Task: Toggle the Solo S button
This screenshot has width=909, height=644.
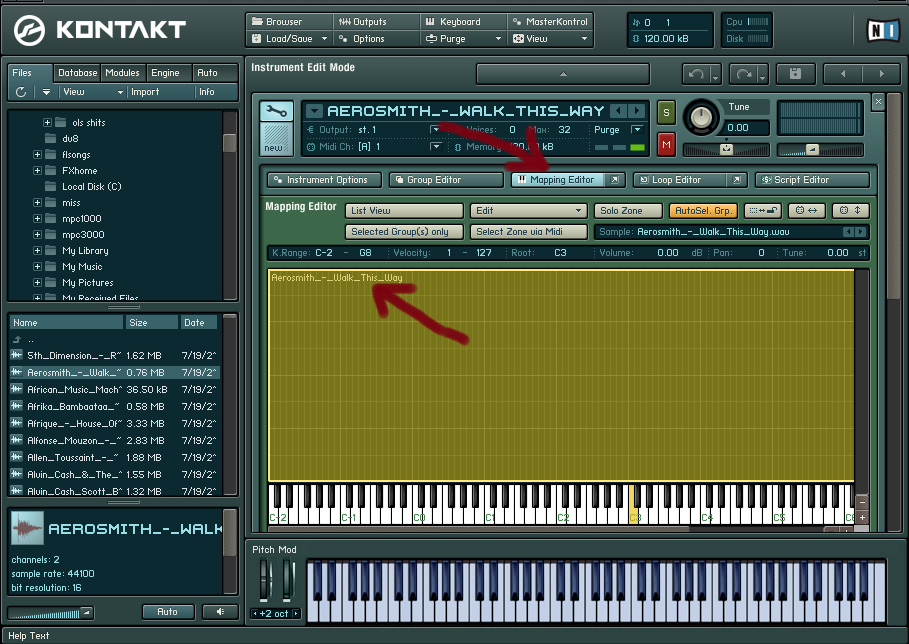Action: click(x=666, y=112)
